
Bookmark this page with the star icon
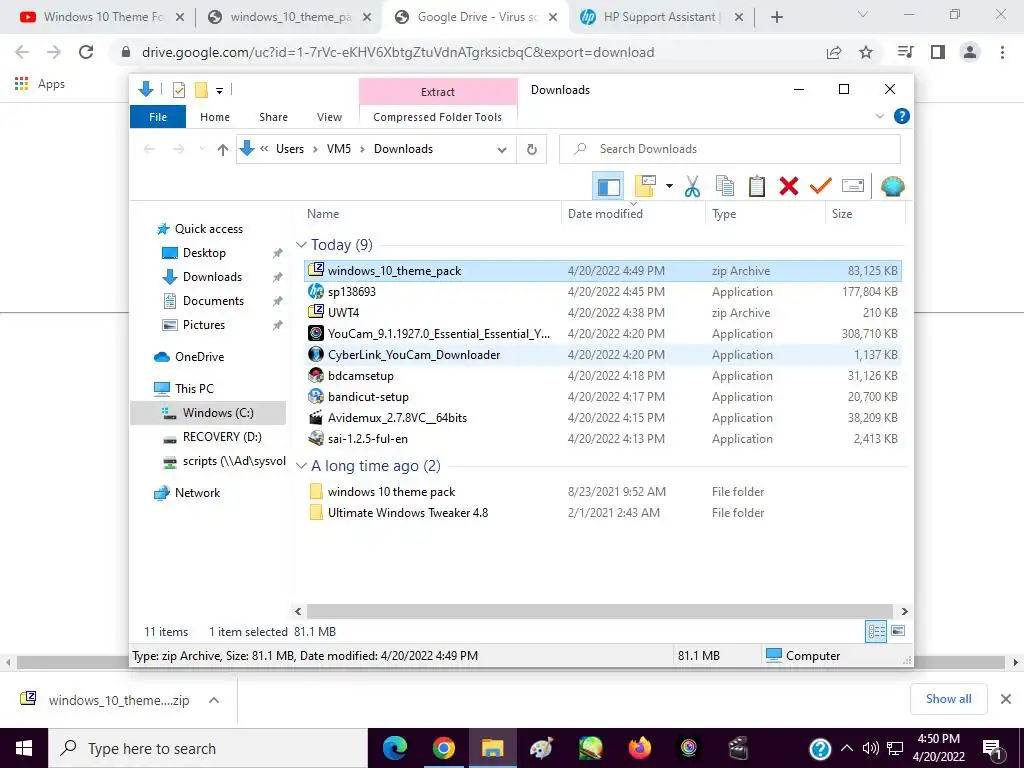click(866, 52)
